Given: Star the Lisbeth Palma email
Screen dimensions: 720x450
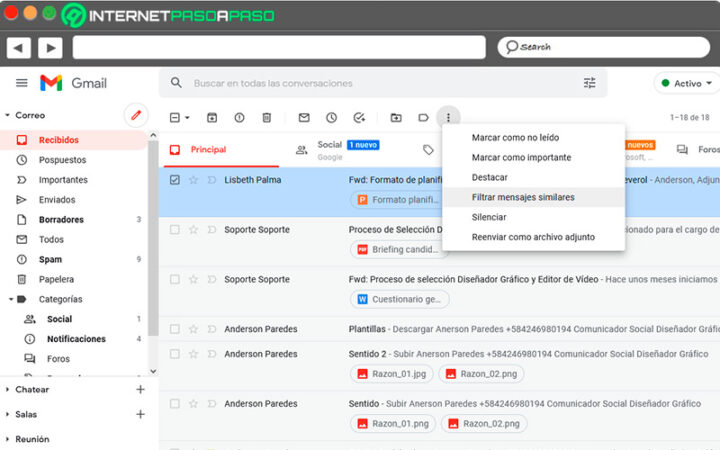Looking at the screenshot, I should pyautogui.click(x=193, y=180).
